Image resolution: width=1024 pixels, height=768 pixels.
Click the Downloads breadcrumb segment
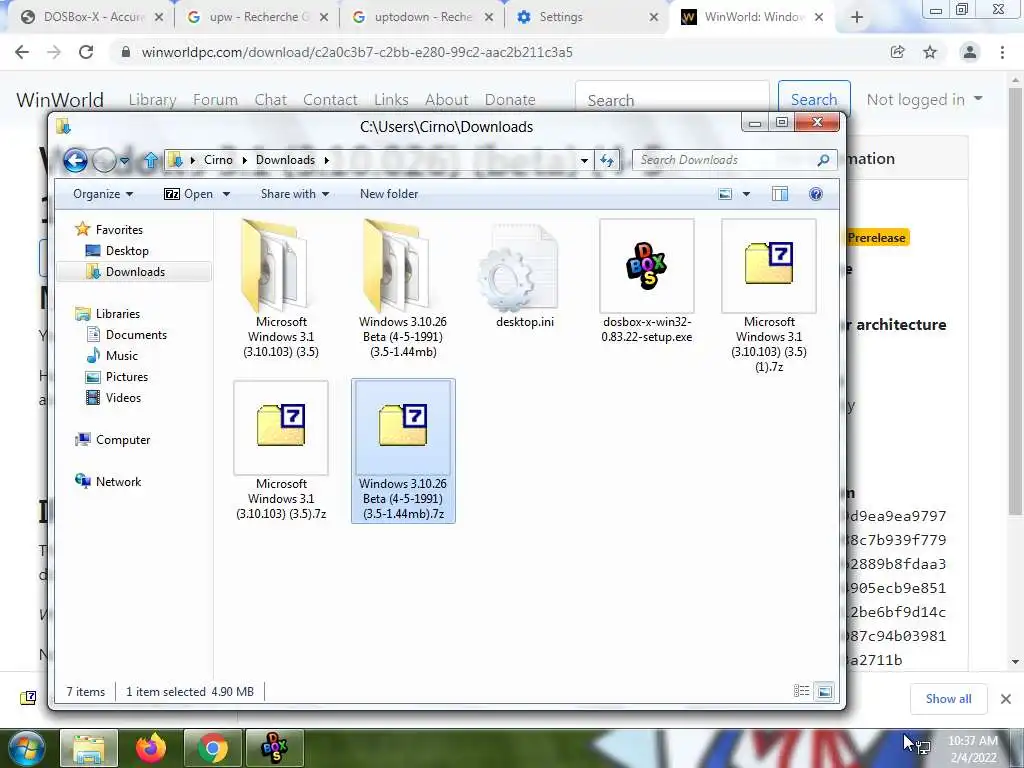click(285, 160)
